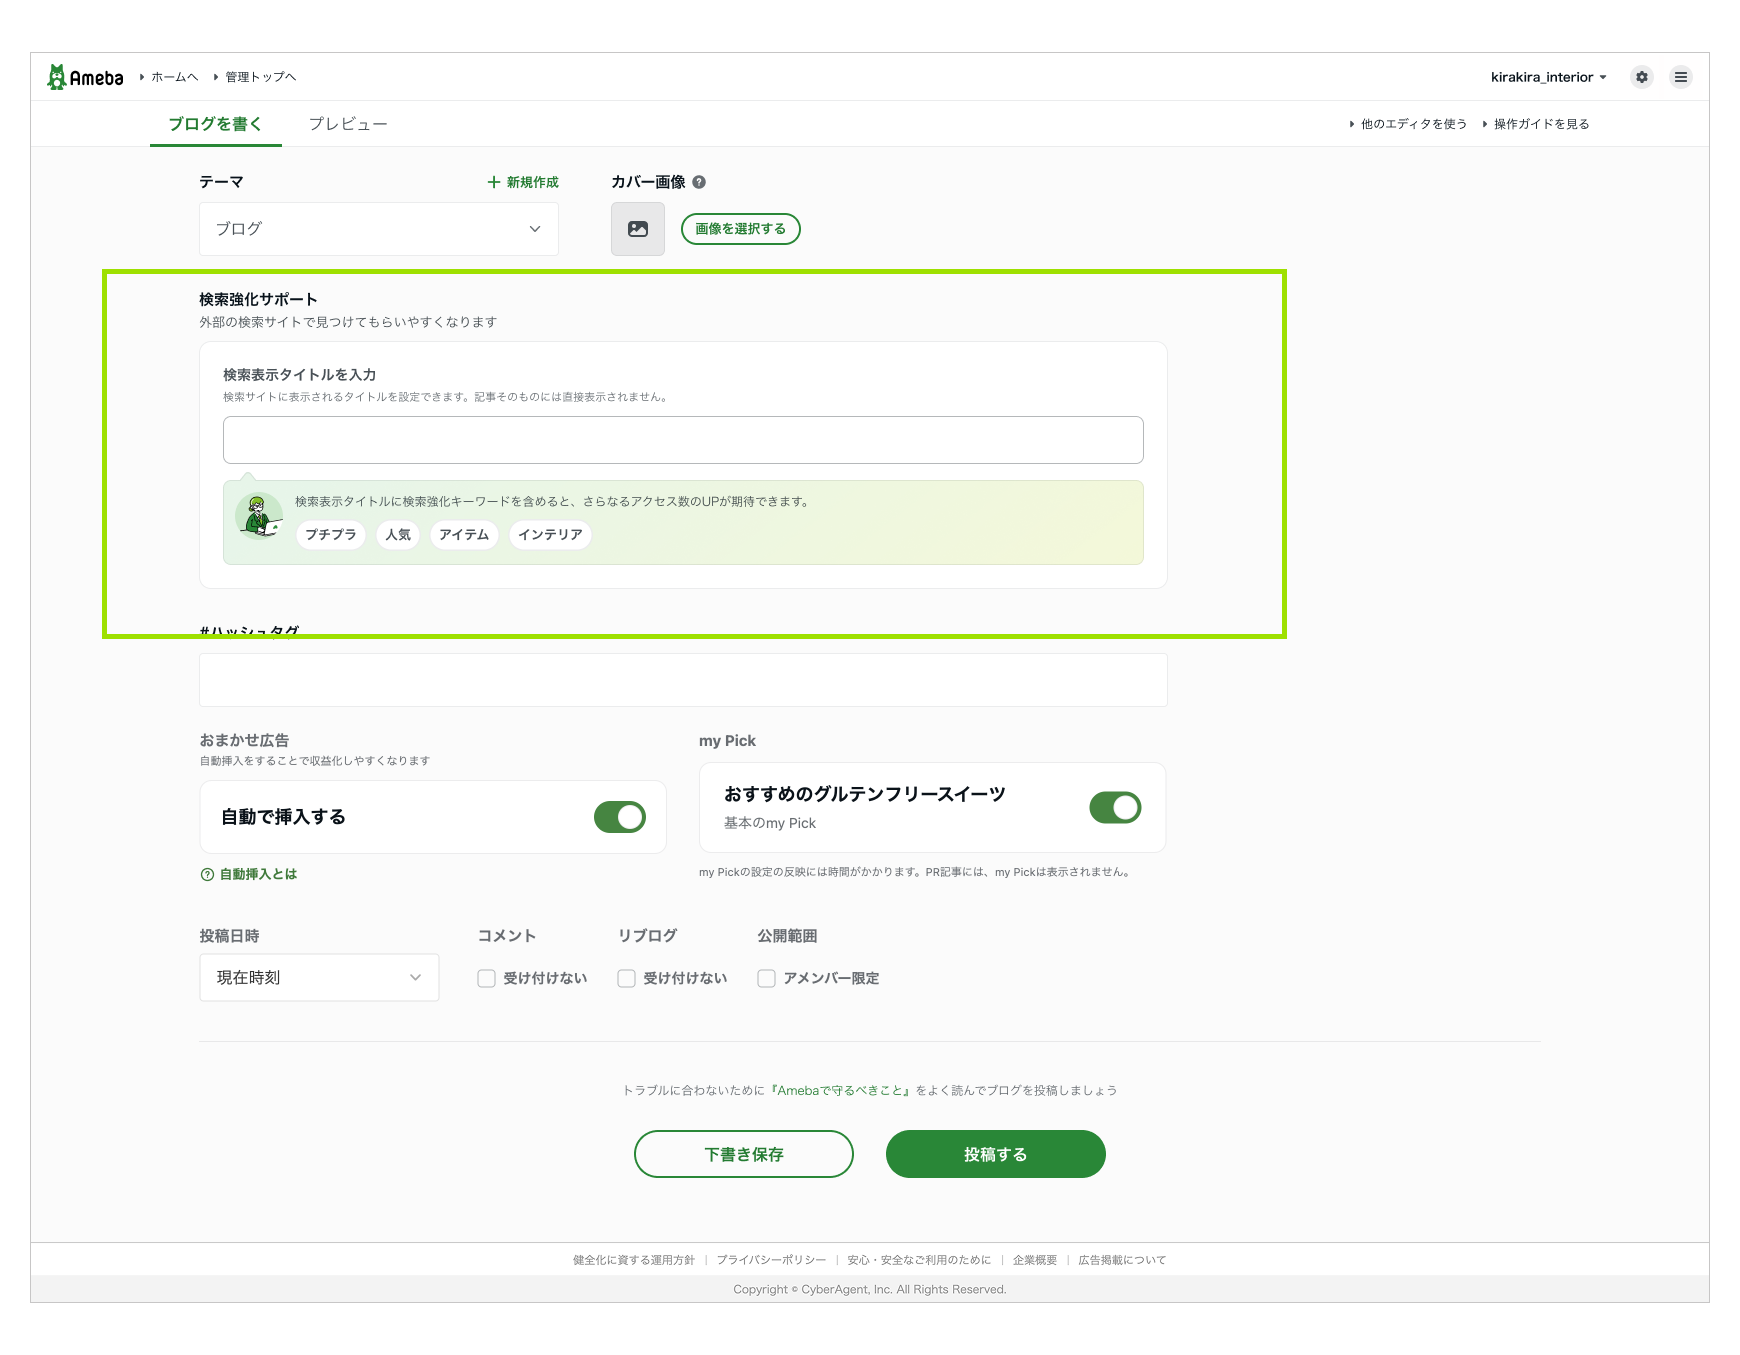Select the ブログを書く tab
The width and height of the screenshot is (1740, 1355).
point(215,124)
